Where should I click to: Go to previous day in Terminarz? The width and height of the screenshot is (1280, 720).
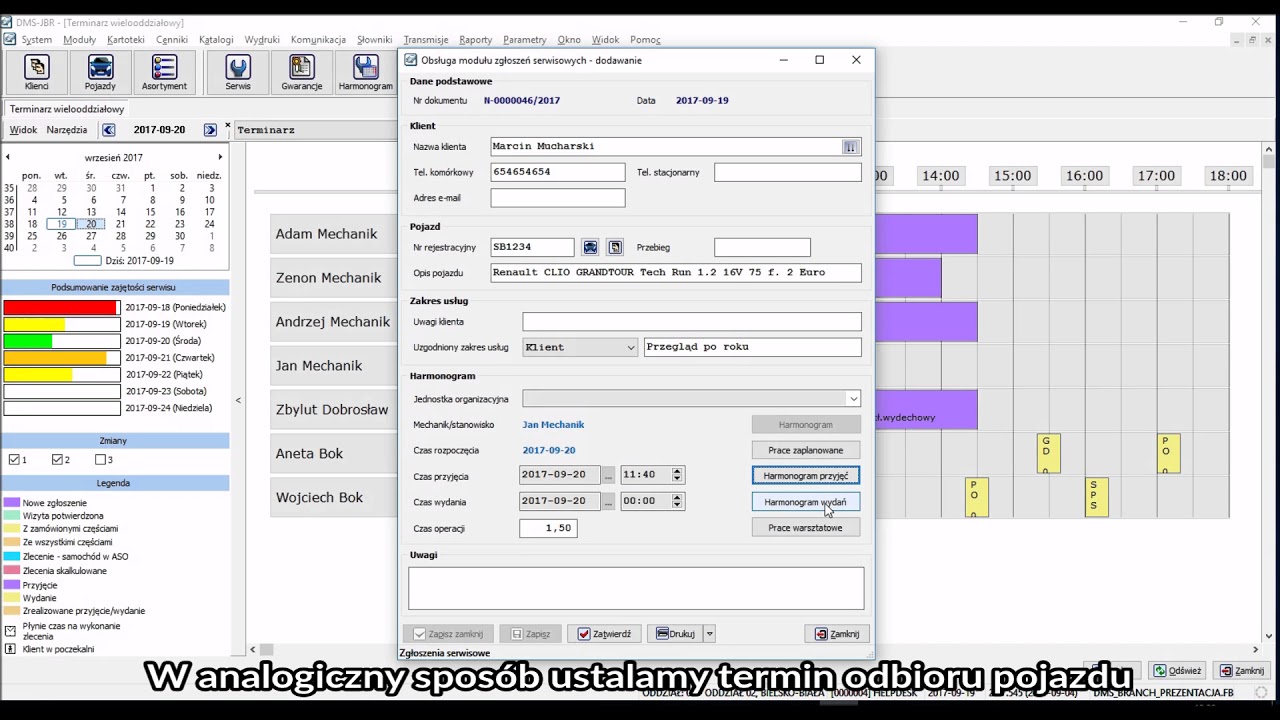pyautogui.click(x=109, y=130)
